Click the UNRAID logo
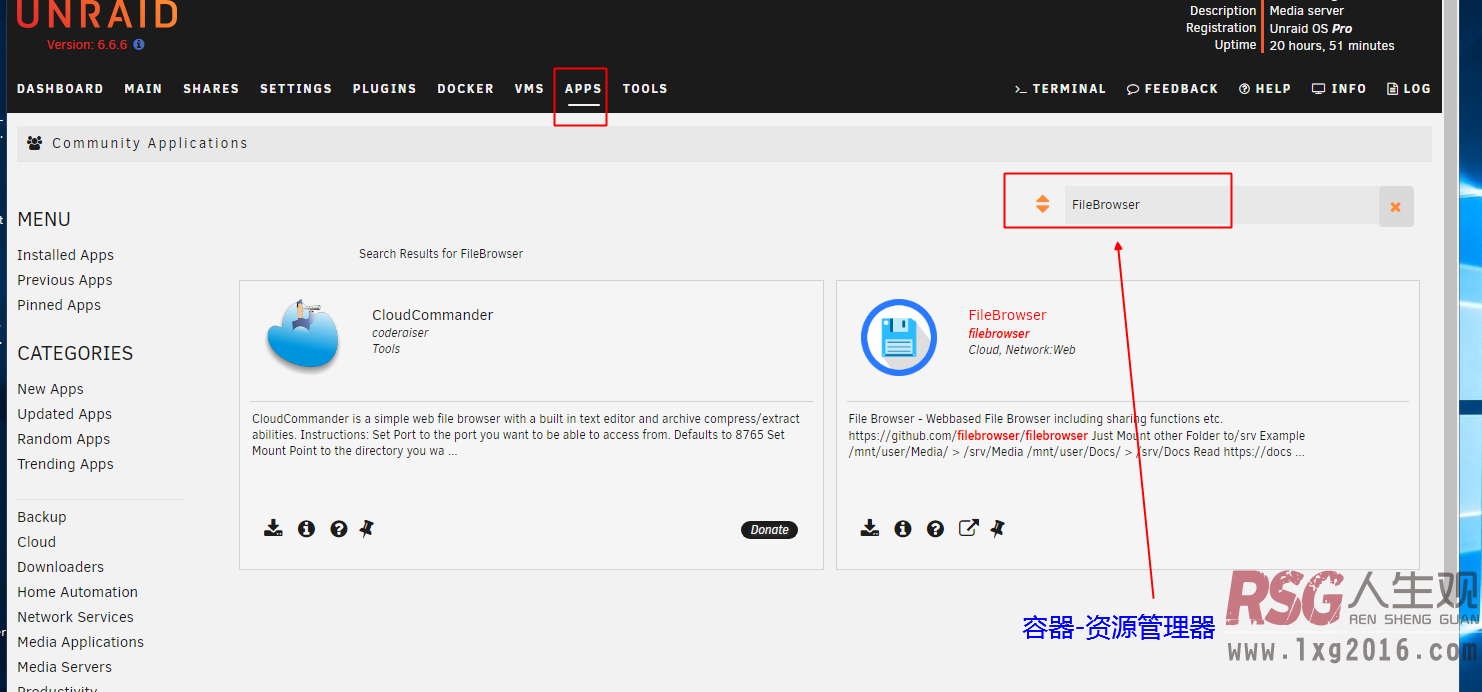Image resolution: width=1482 pixels, height=692 pixels. [97, 14]
